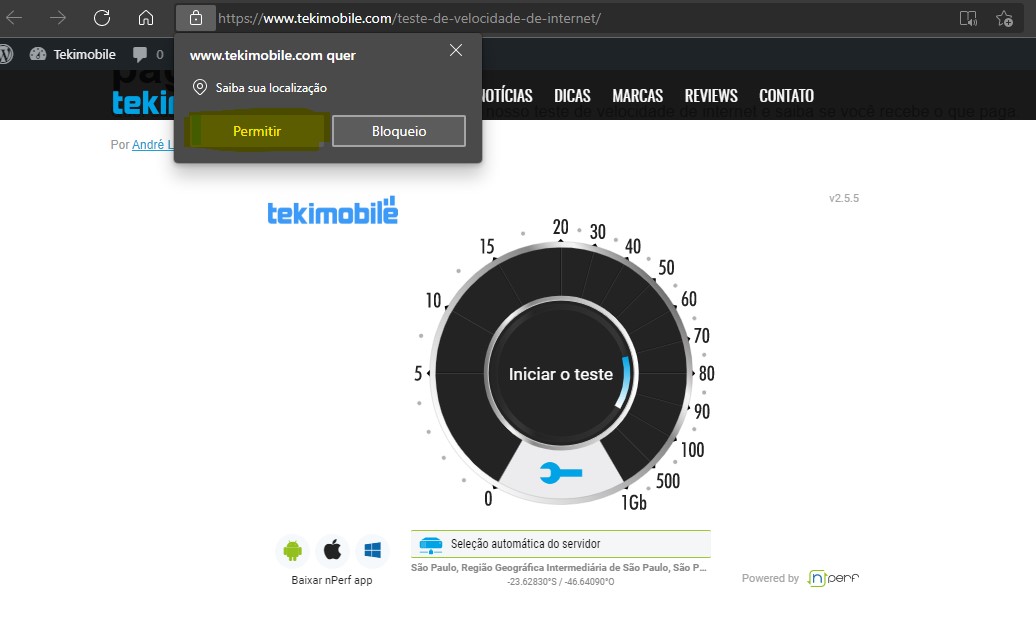
Task: Open comments bubble in admin bar
Action: (147, 54)
